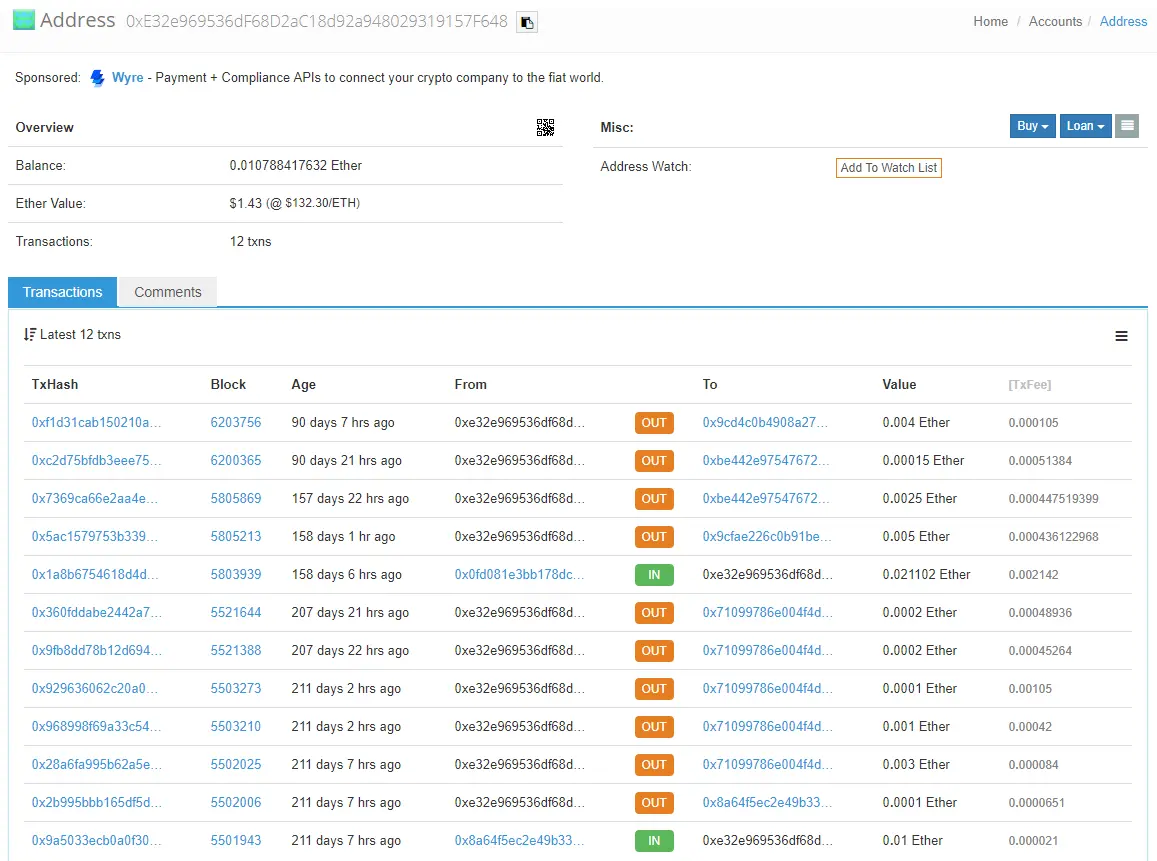The image size is (1157, 861).
Task: Select the balance value 0.010788417632 Ether
Action: (295, 166)
